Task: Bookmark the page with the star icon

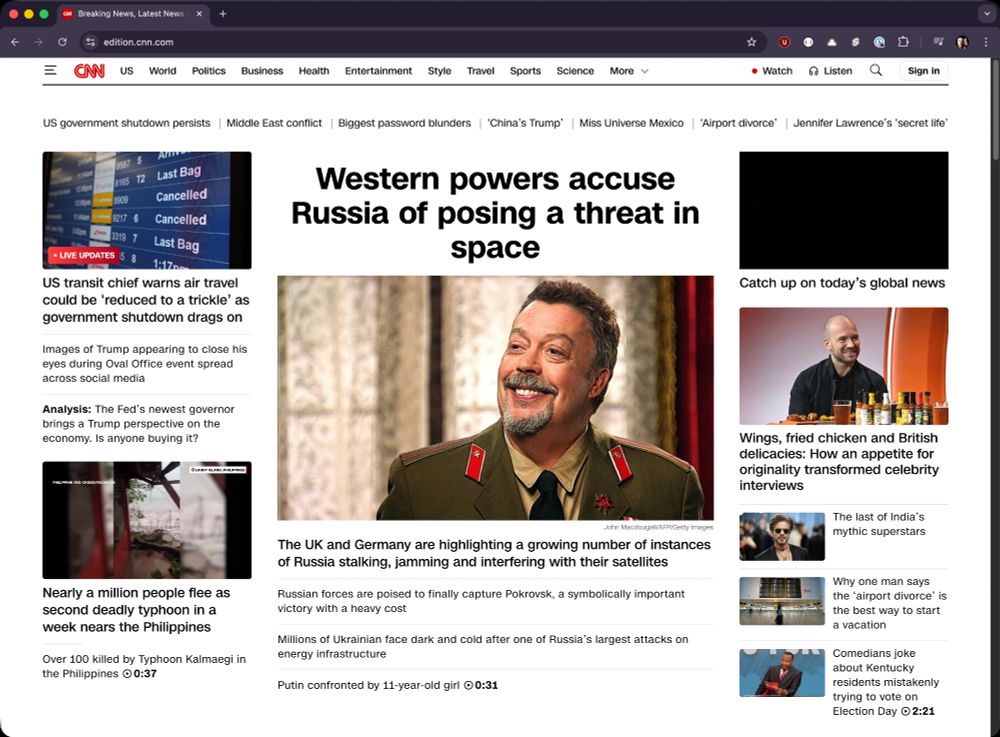Action: coord(751,42)
